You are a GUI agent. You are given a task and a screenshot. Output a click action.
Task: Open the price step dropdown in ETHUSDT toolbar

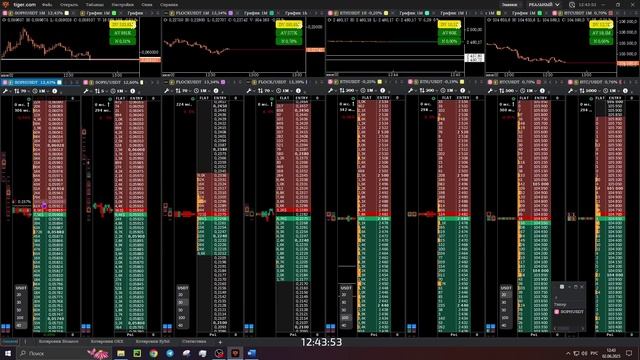tap(348, 91)
